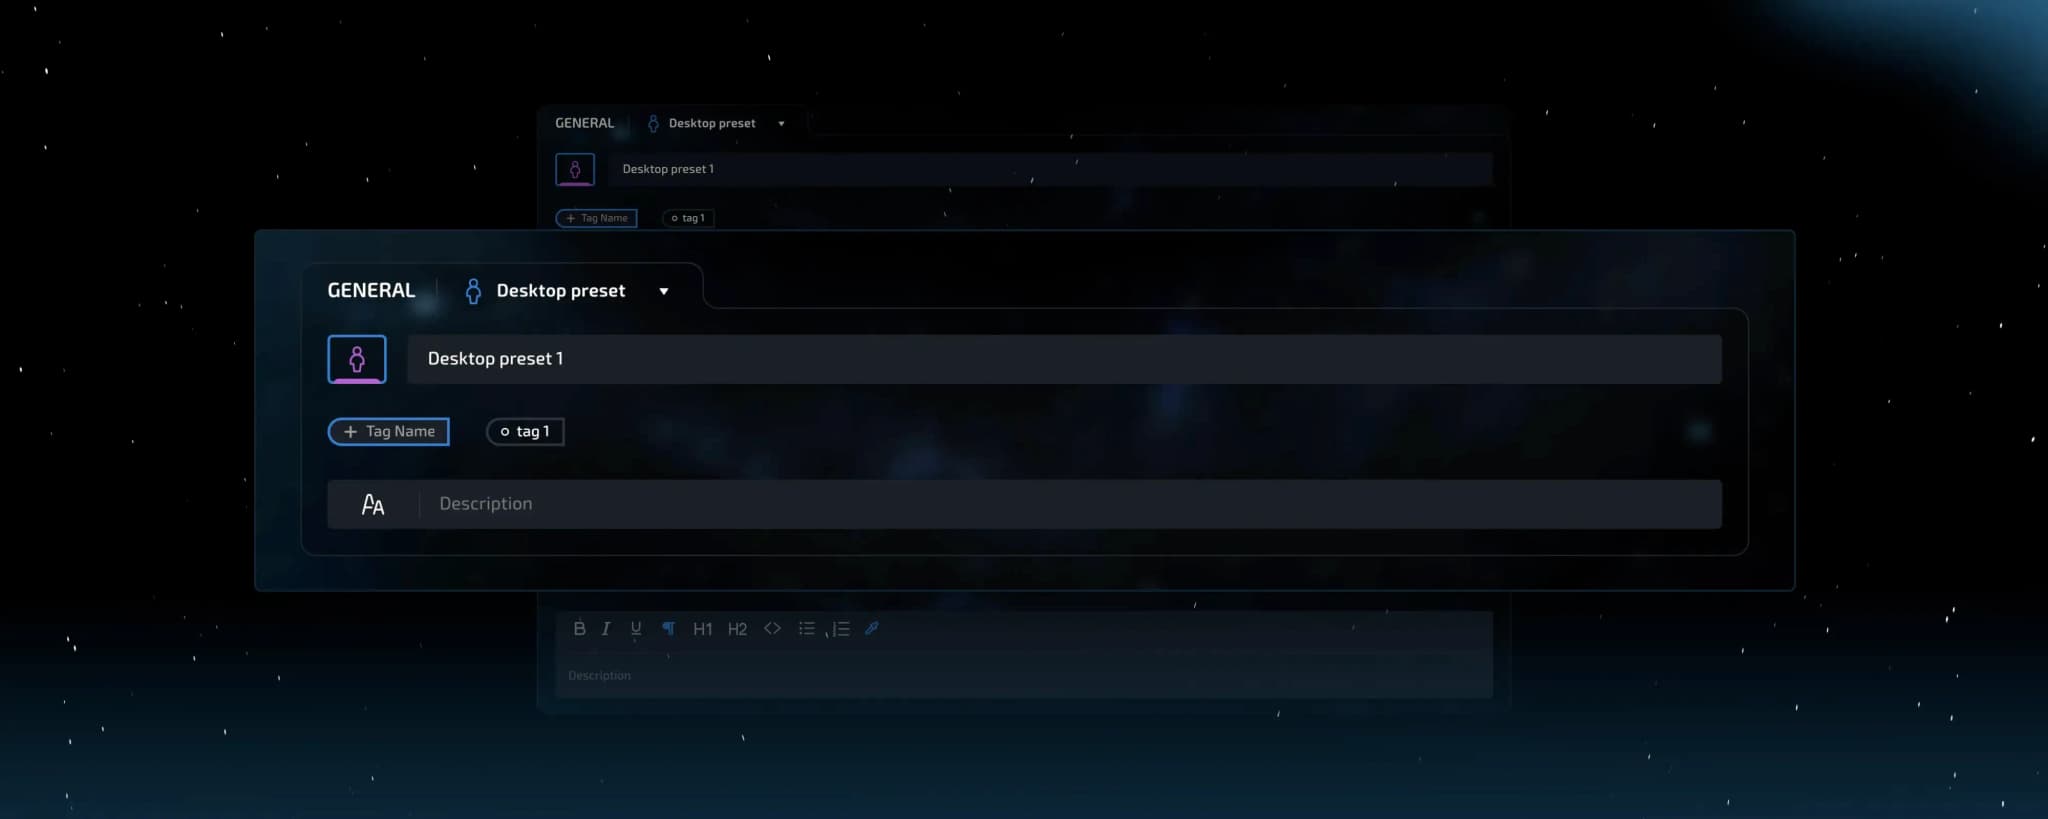Viewport: 2048px width, 819px height.
Task: Click the pink avatar icon in the front panel
Action: tap(357, 359)
